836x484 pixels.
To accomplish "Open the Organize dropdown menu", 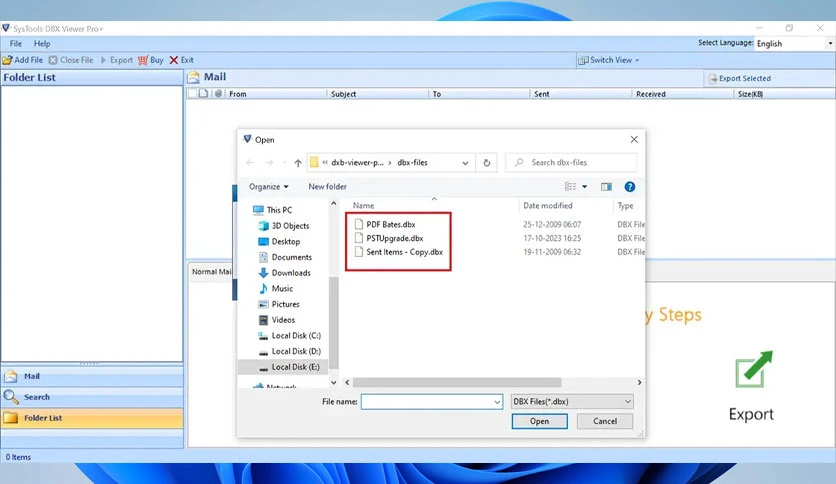I will 269,187.
